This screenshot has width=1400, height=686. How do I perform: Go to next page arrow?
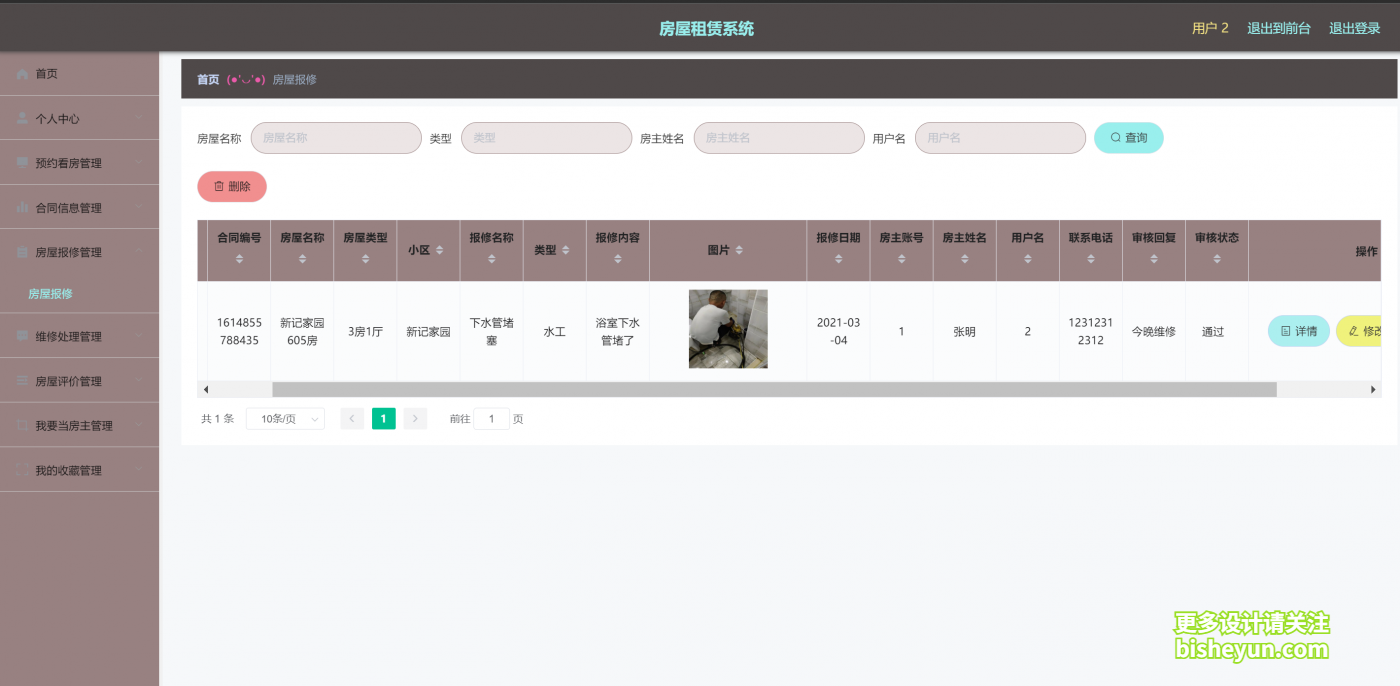click(x=415, y=419)
